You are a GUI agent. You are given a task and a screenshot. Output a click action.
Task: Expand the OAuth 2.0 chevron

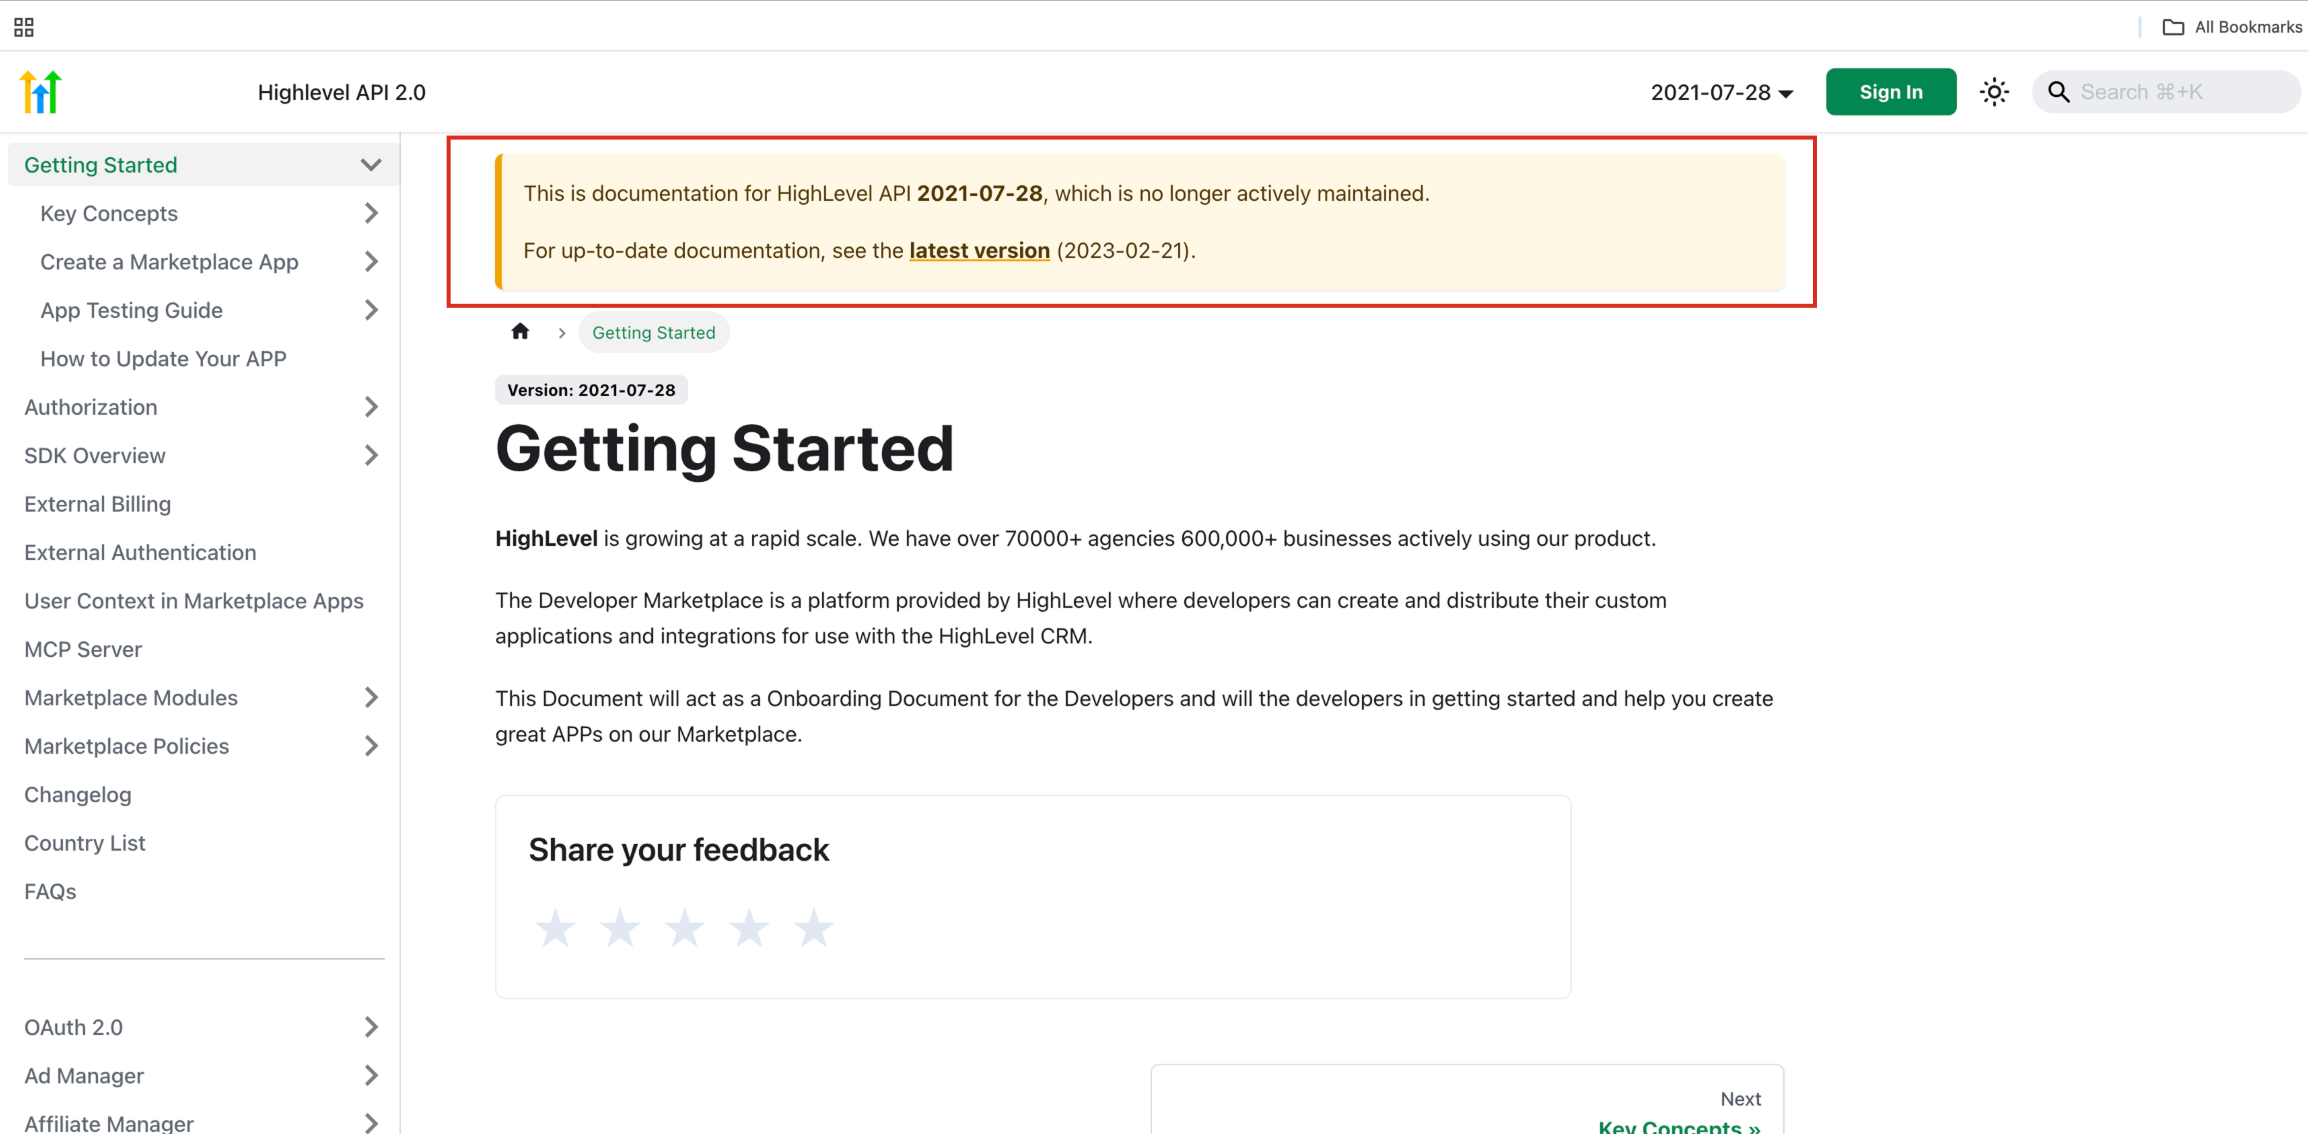371,1027
